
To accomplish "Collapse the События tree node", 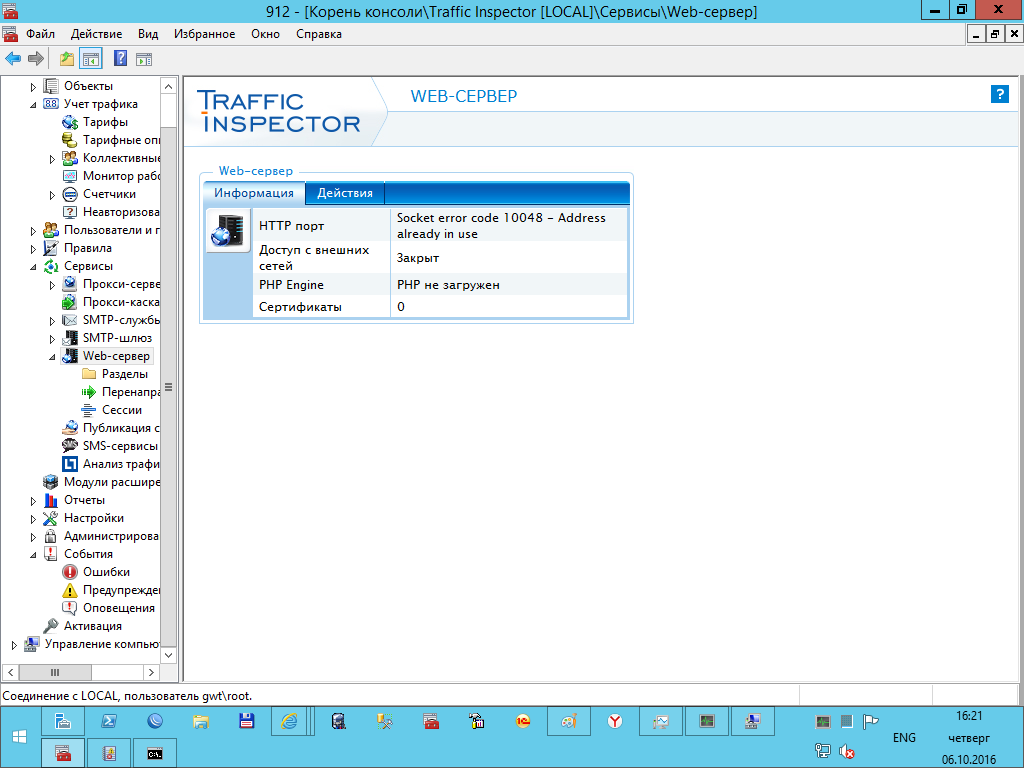I will 33,554.
